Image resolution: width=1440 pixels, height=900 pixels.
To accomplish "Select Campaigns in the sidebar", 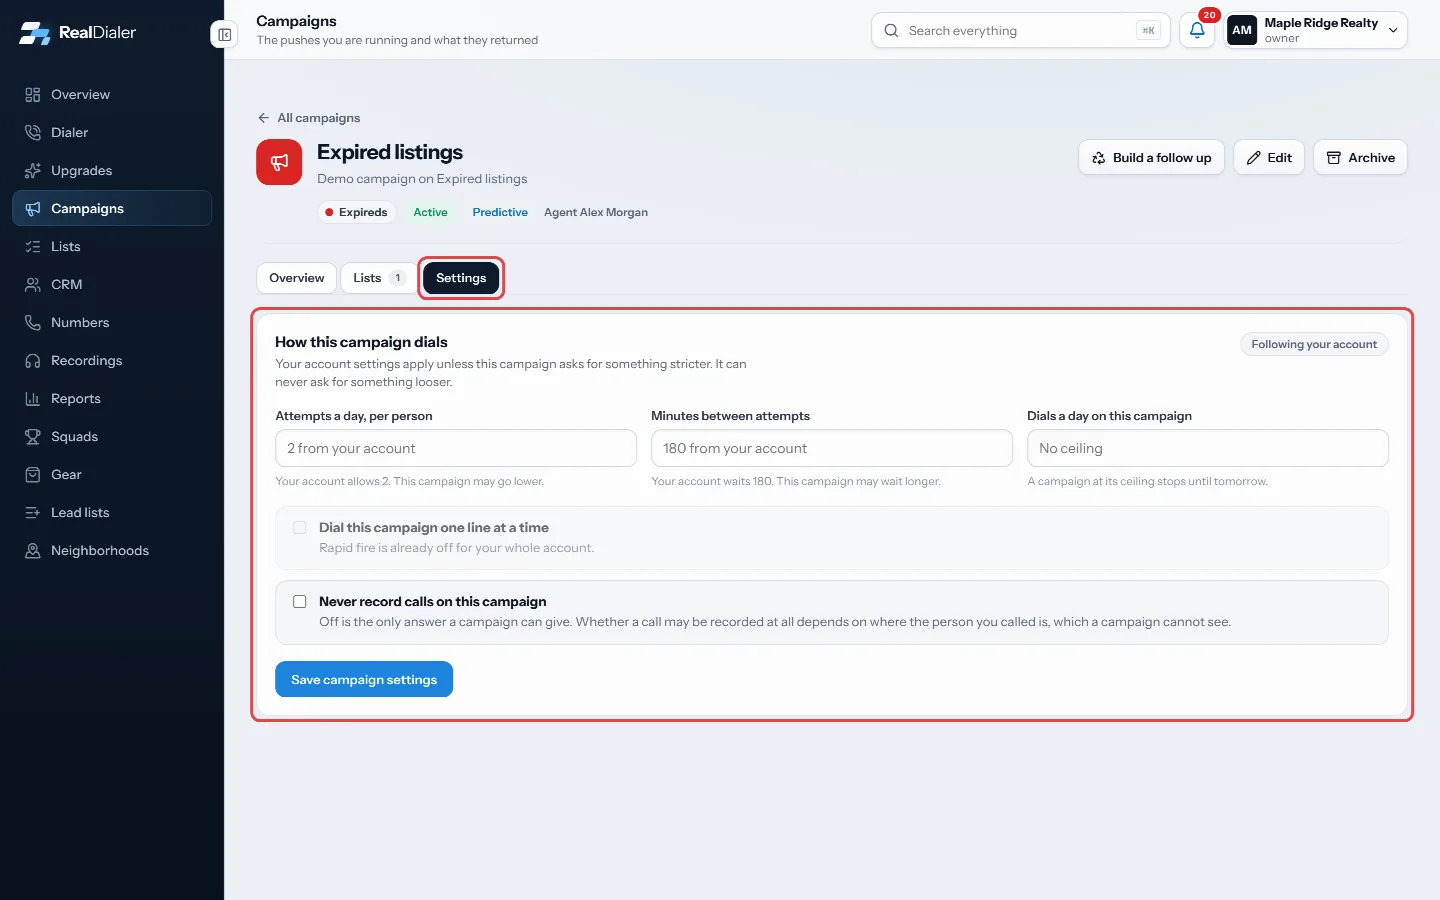I will [112, 209].
